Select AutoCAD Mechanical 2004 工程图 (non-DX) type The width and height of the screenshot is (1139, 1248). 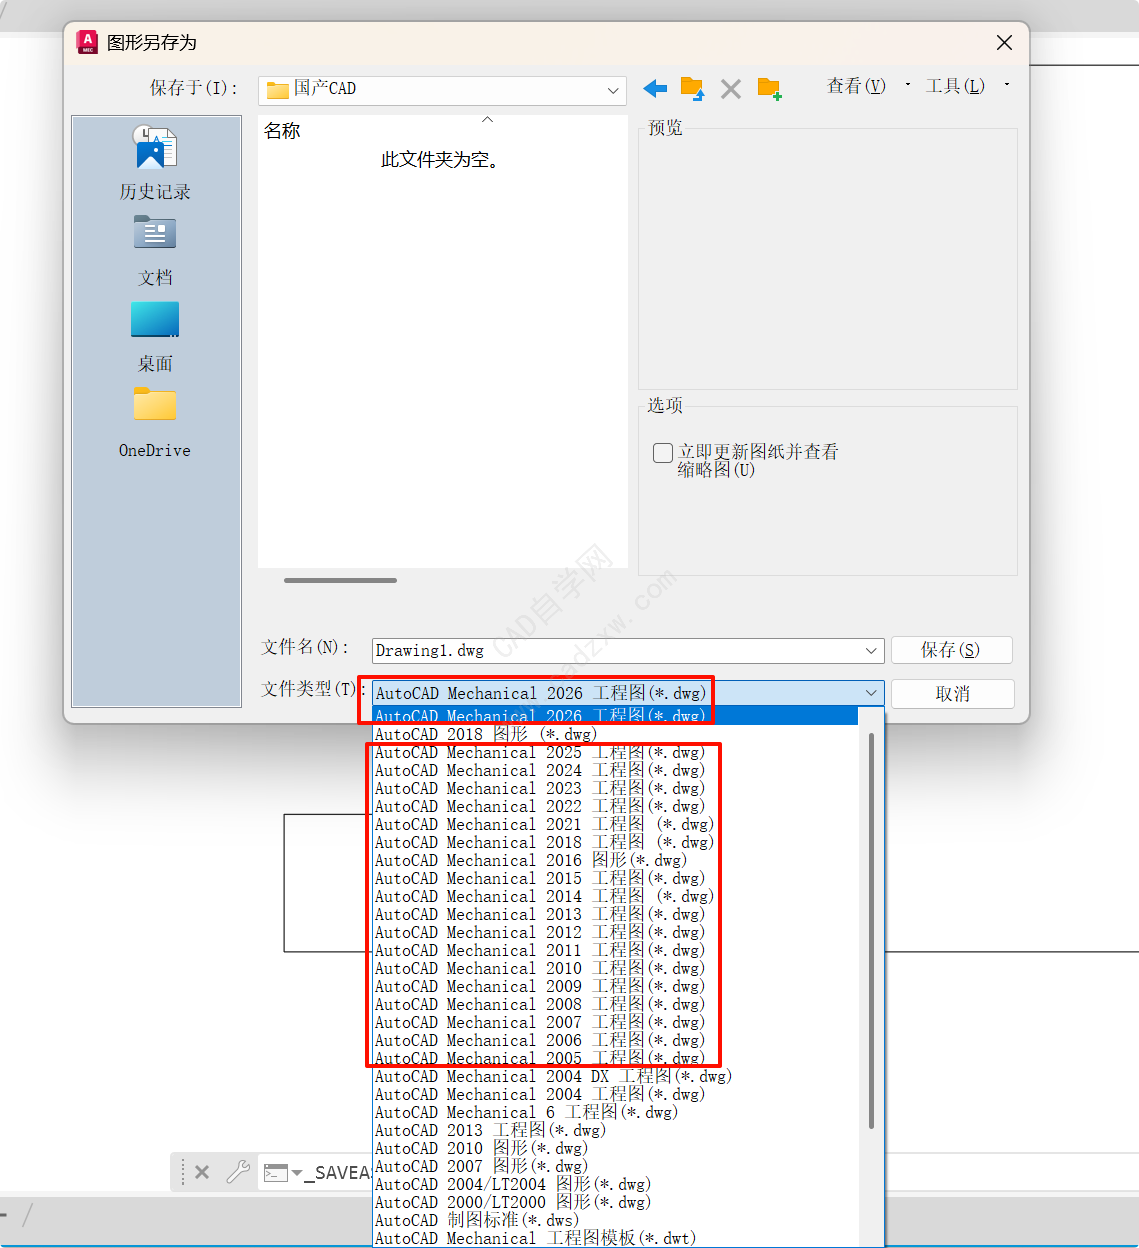click(615, 1094)
